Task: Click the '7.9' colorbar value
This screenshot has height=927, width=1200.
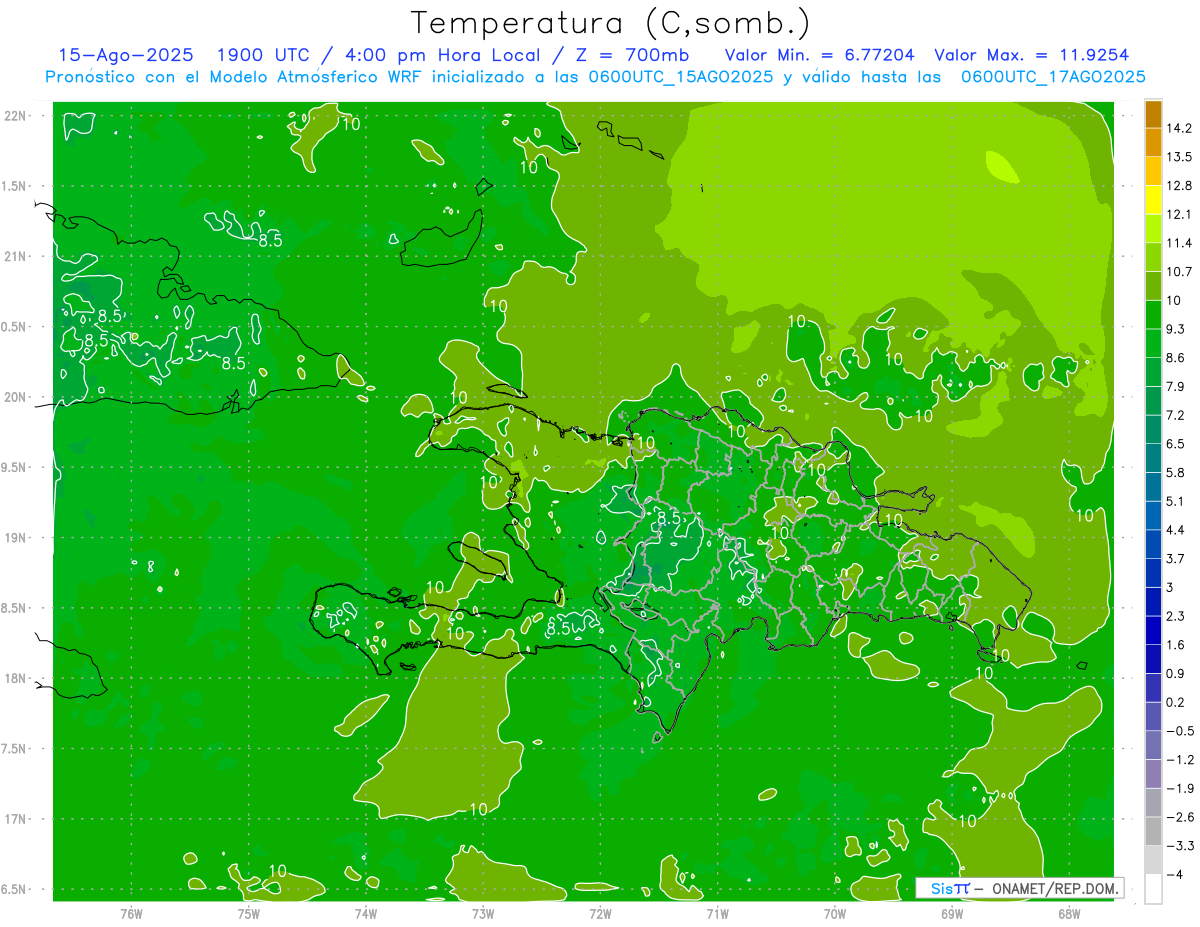Action: 1175,386
